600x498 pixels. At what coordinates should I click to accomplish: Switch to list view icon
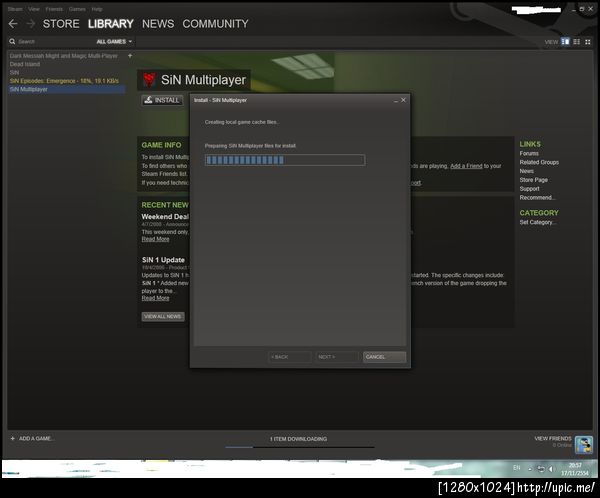click(x=577, y=42)
